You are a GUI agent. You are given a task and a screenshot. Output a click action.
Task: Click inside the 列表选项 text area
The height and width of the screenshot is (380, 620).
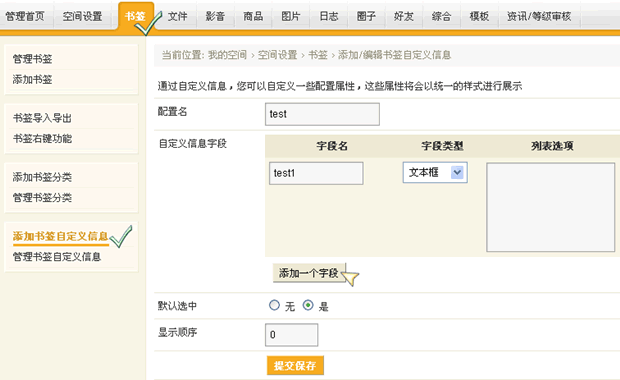click(x=550, y=207)
